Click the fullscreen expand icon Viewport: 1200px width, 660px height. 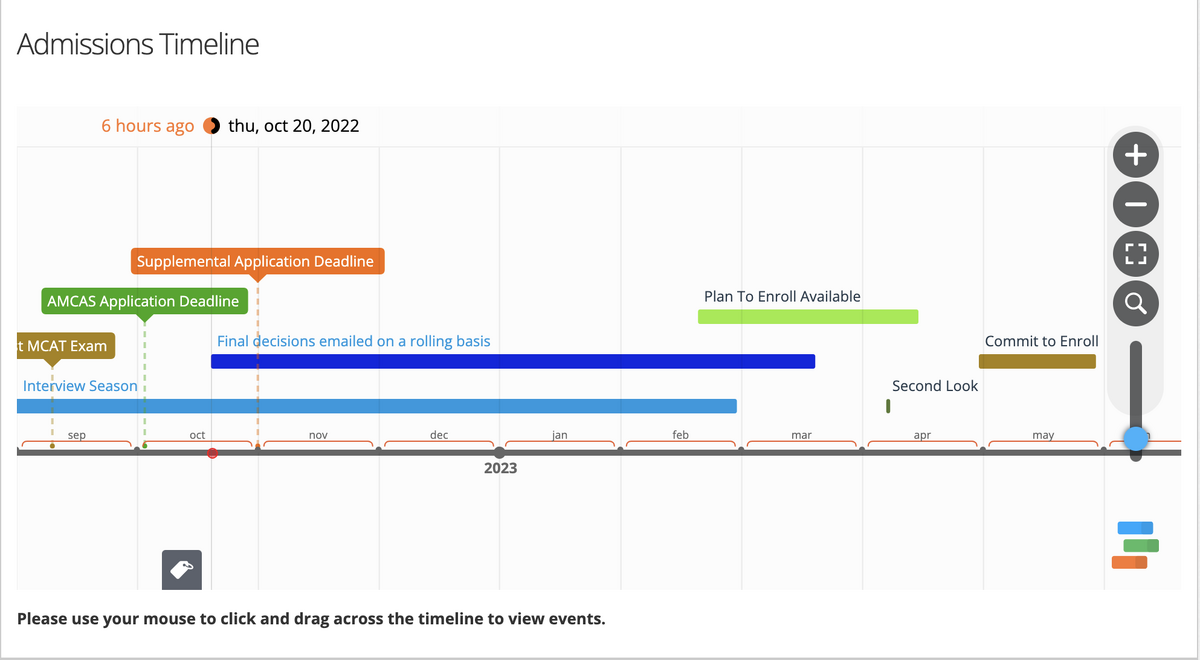pos(1135,253)
